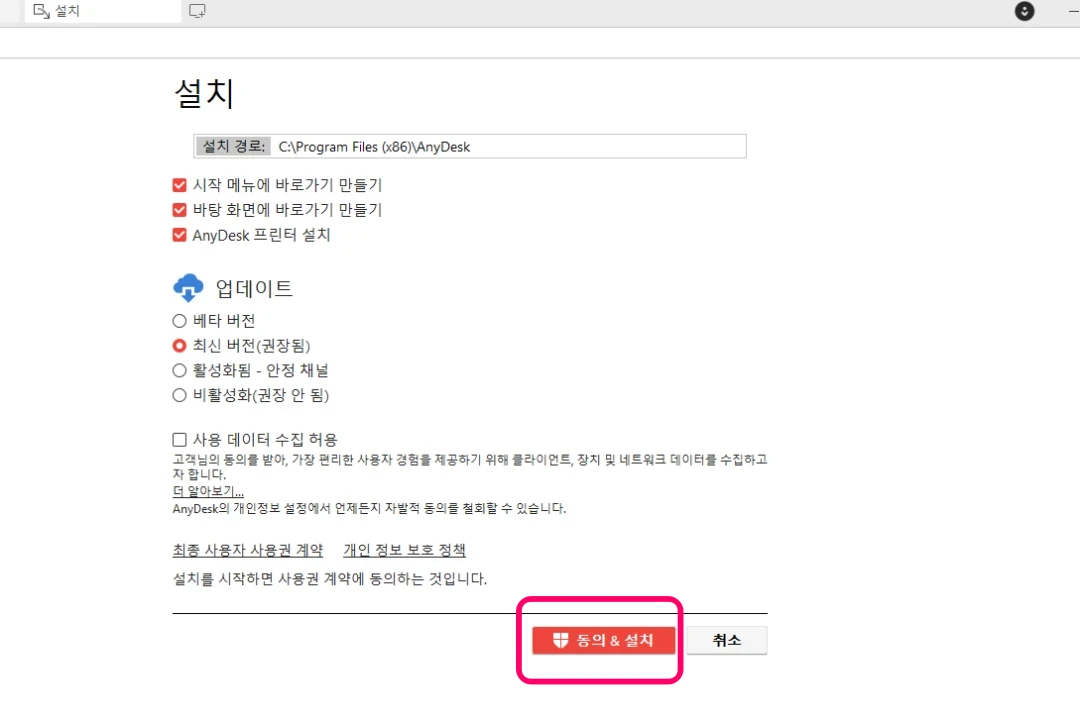This screenshot has width=1080, height=721.
Task: Enable 사용 데이터 수집 허용 checkbox
Action: (x=180, y=439)
